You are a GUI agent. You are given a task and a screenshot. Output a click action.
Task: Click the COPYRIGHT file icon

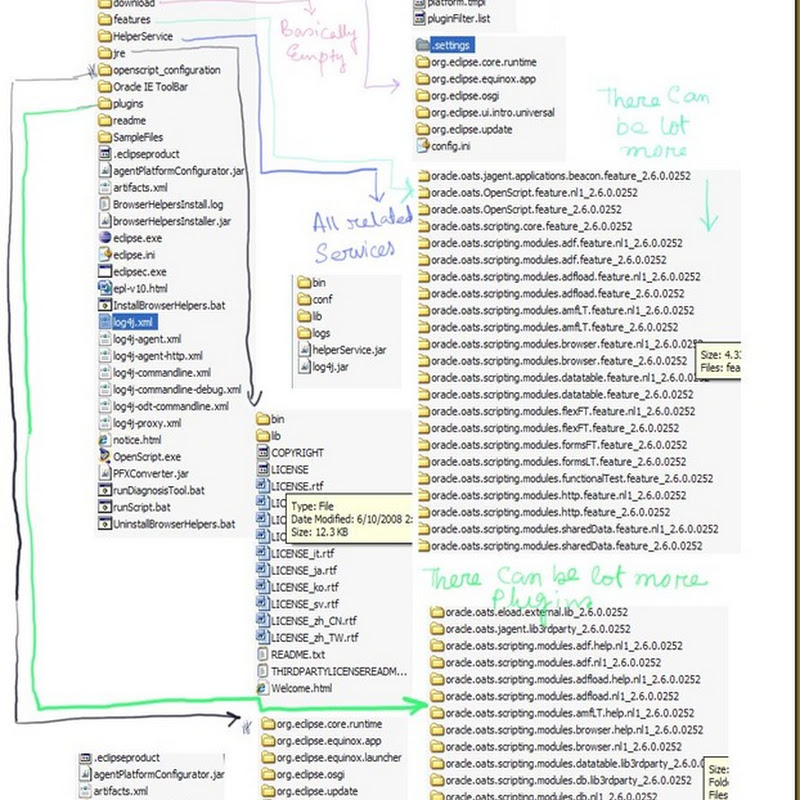click(x=263, y=452)
